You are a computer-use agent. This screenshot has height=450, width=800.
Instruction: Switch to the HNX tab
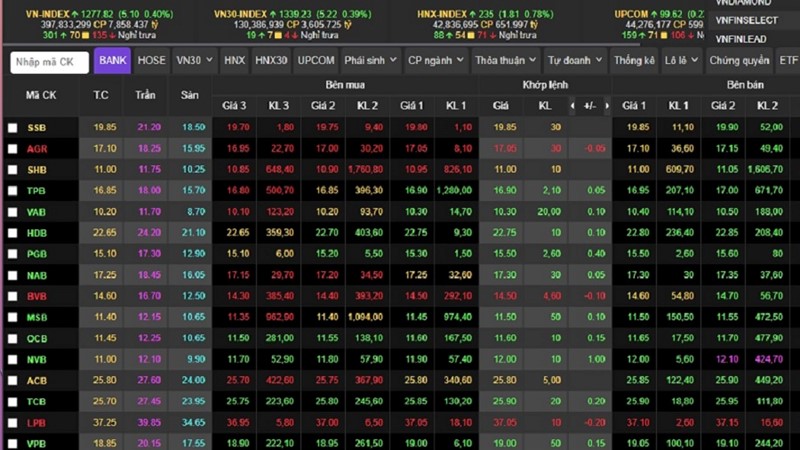[x=235, y=60]
